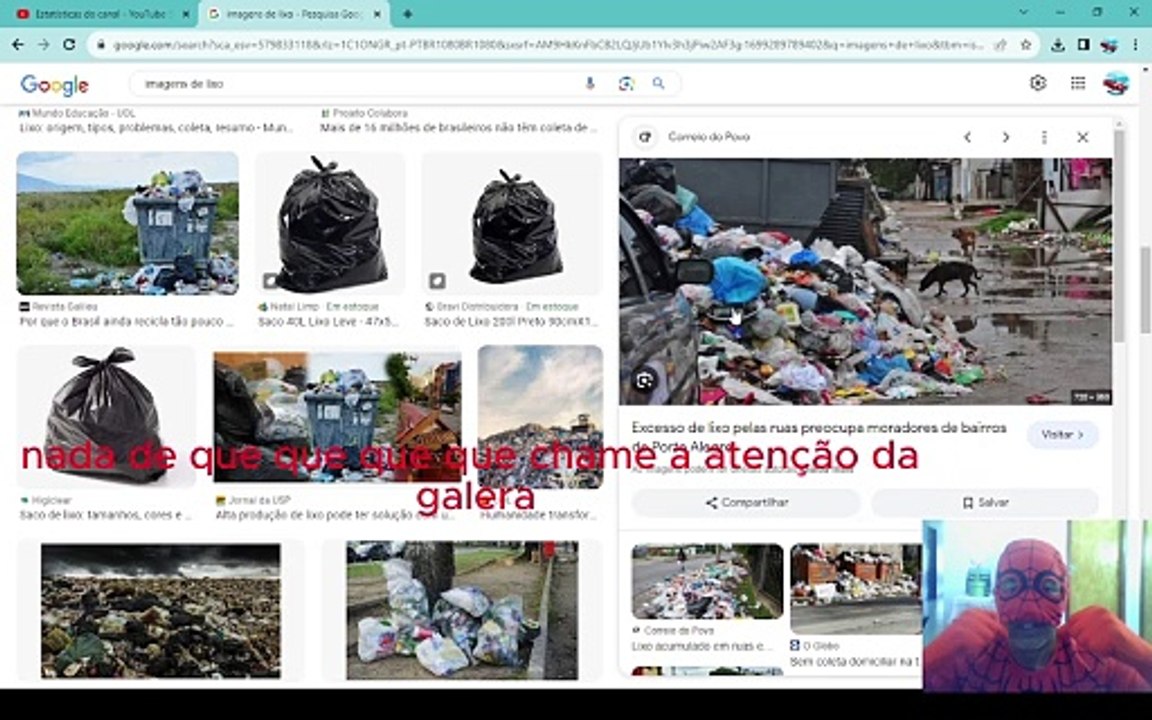Click the main page vertical scrollbar
Screen dimensions: 1152x720
(x=1145, y=290)
